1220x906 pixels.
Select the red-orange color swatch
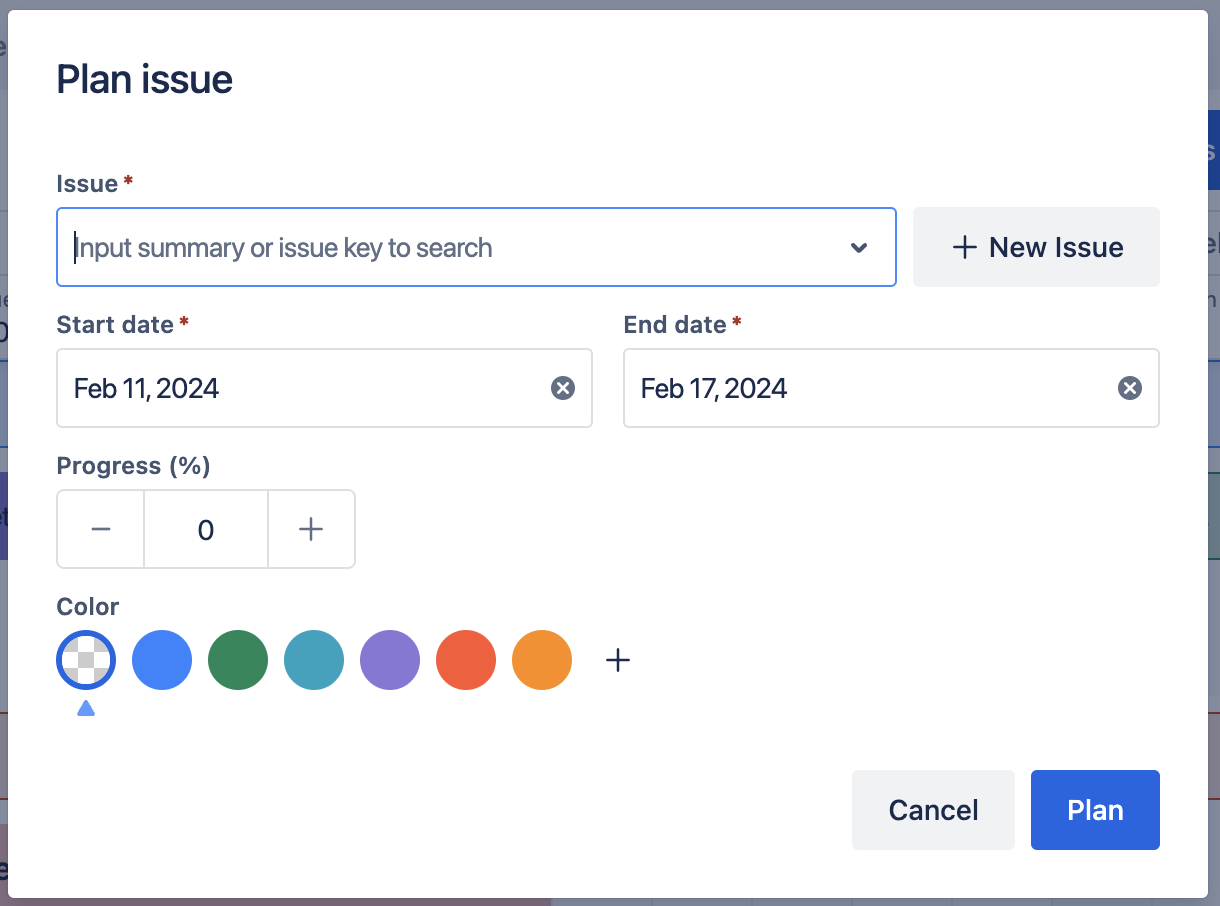tap(466, 660)
